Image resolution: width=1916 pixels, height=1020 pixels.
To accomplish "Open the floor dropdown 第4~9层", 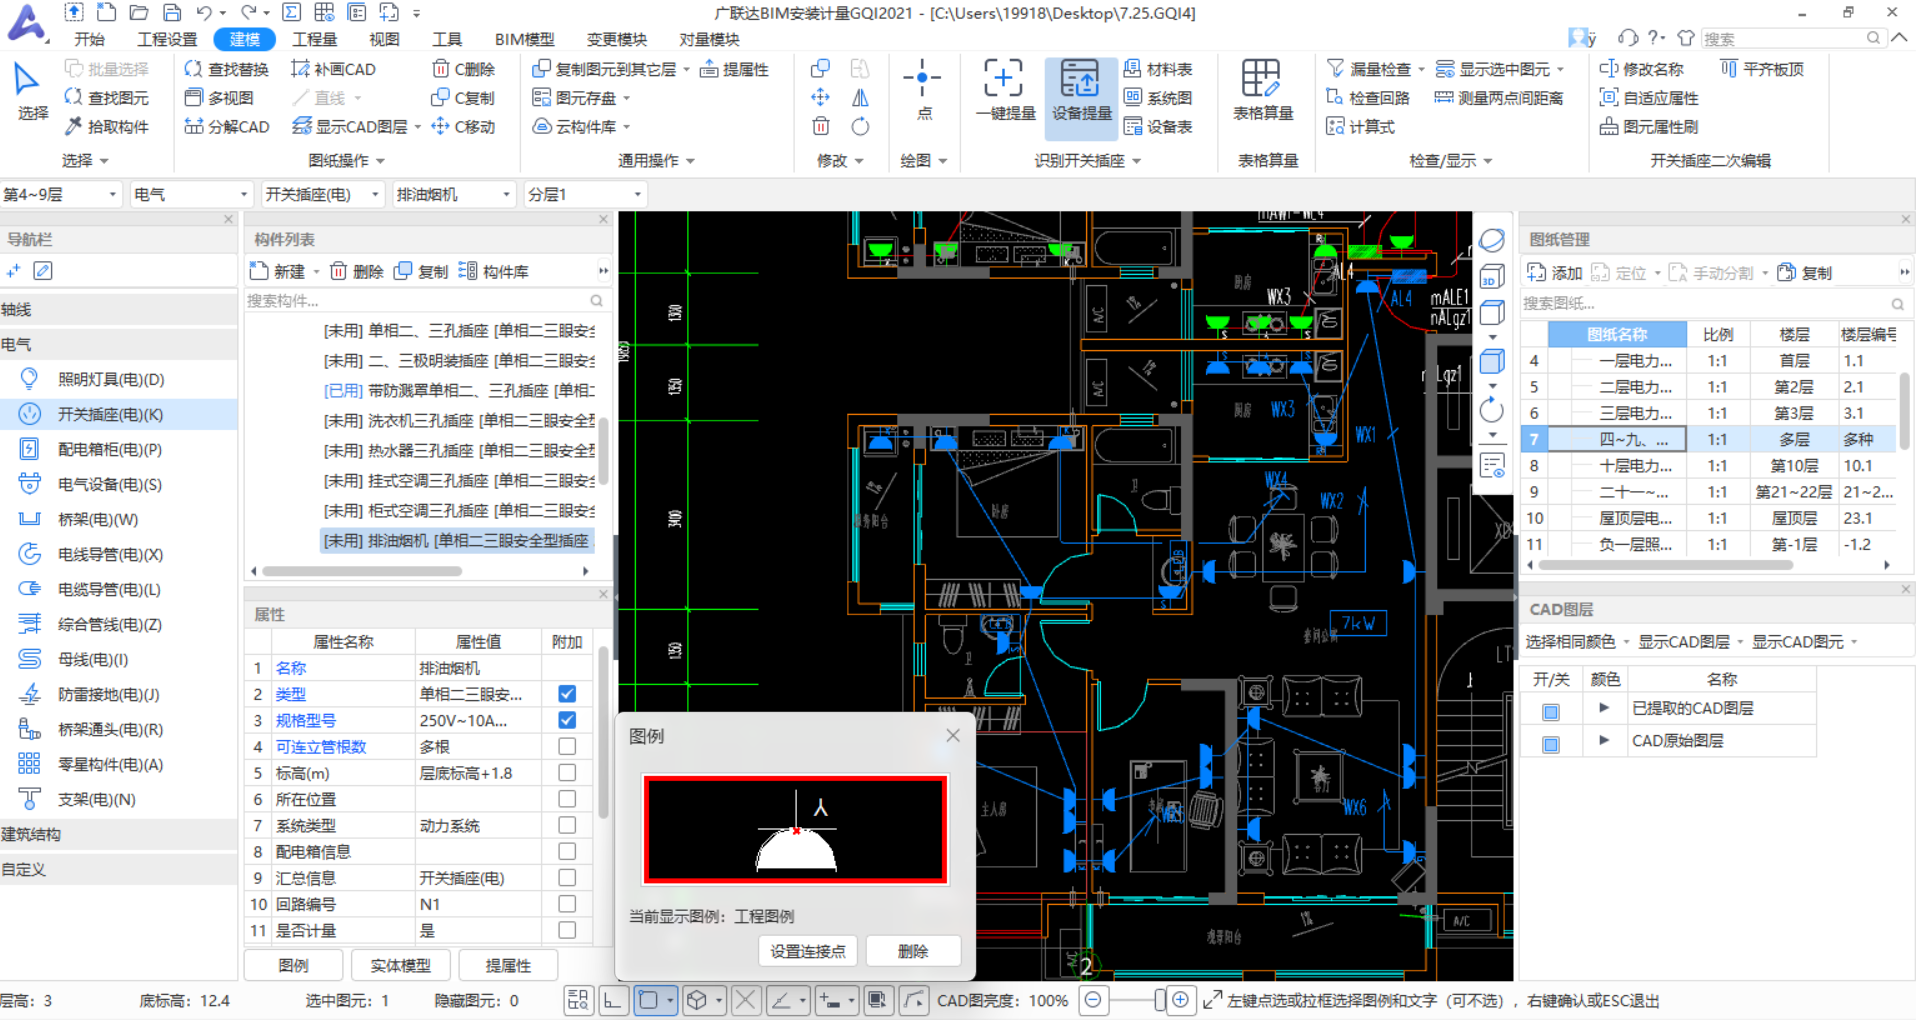I will [61, 194].
